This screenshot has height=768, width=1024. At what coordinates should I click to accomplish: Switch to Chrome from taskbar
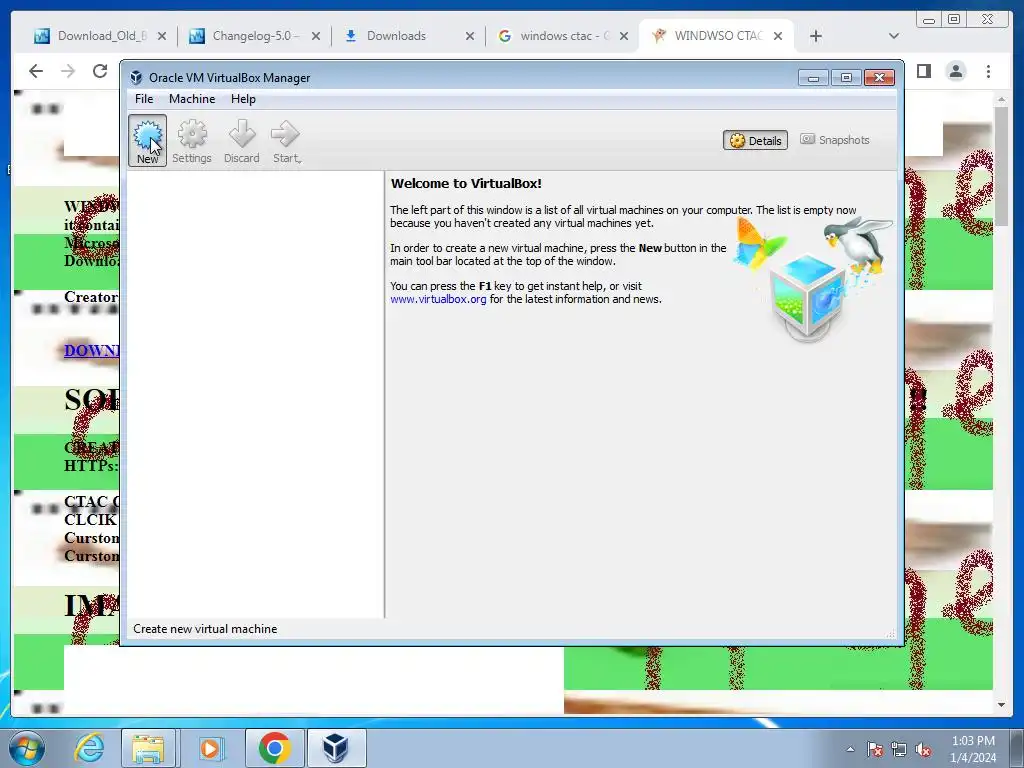coord(275,748)
